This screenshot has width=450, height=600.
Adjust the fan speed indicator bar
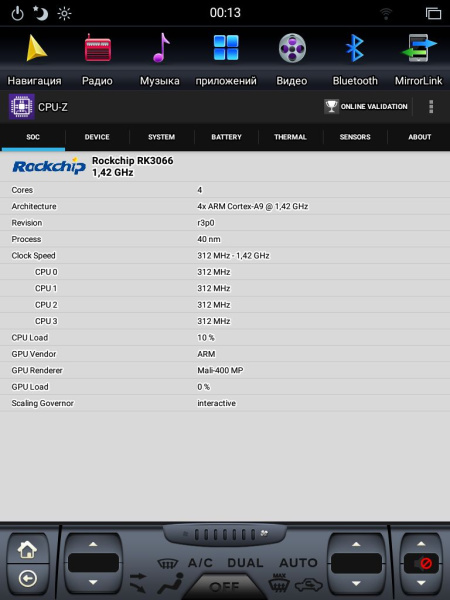pyautogui.click(x=225, y=534)
